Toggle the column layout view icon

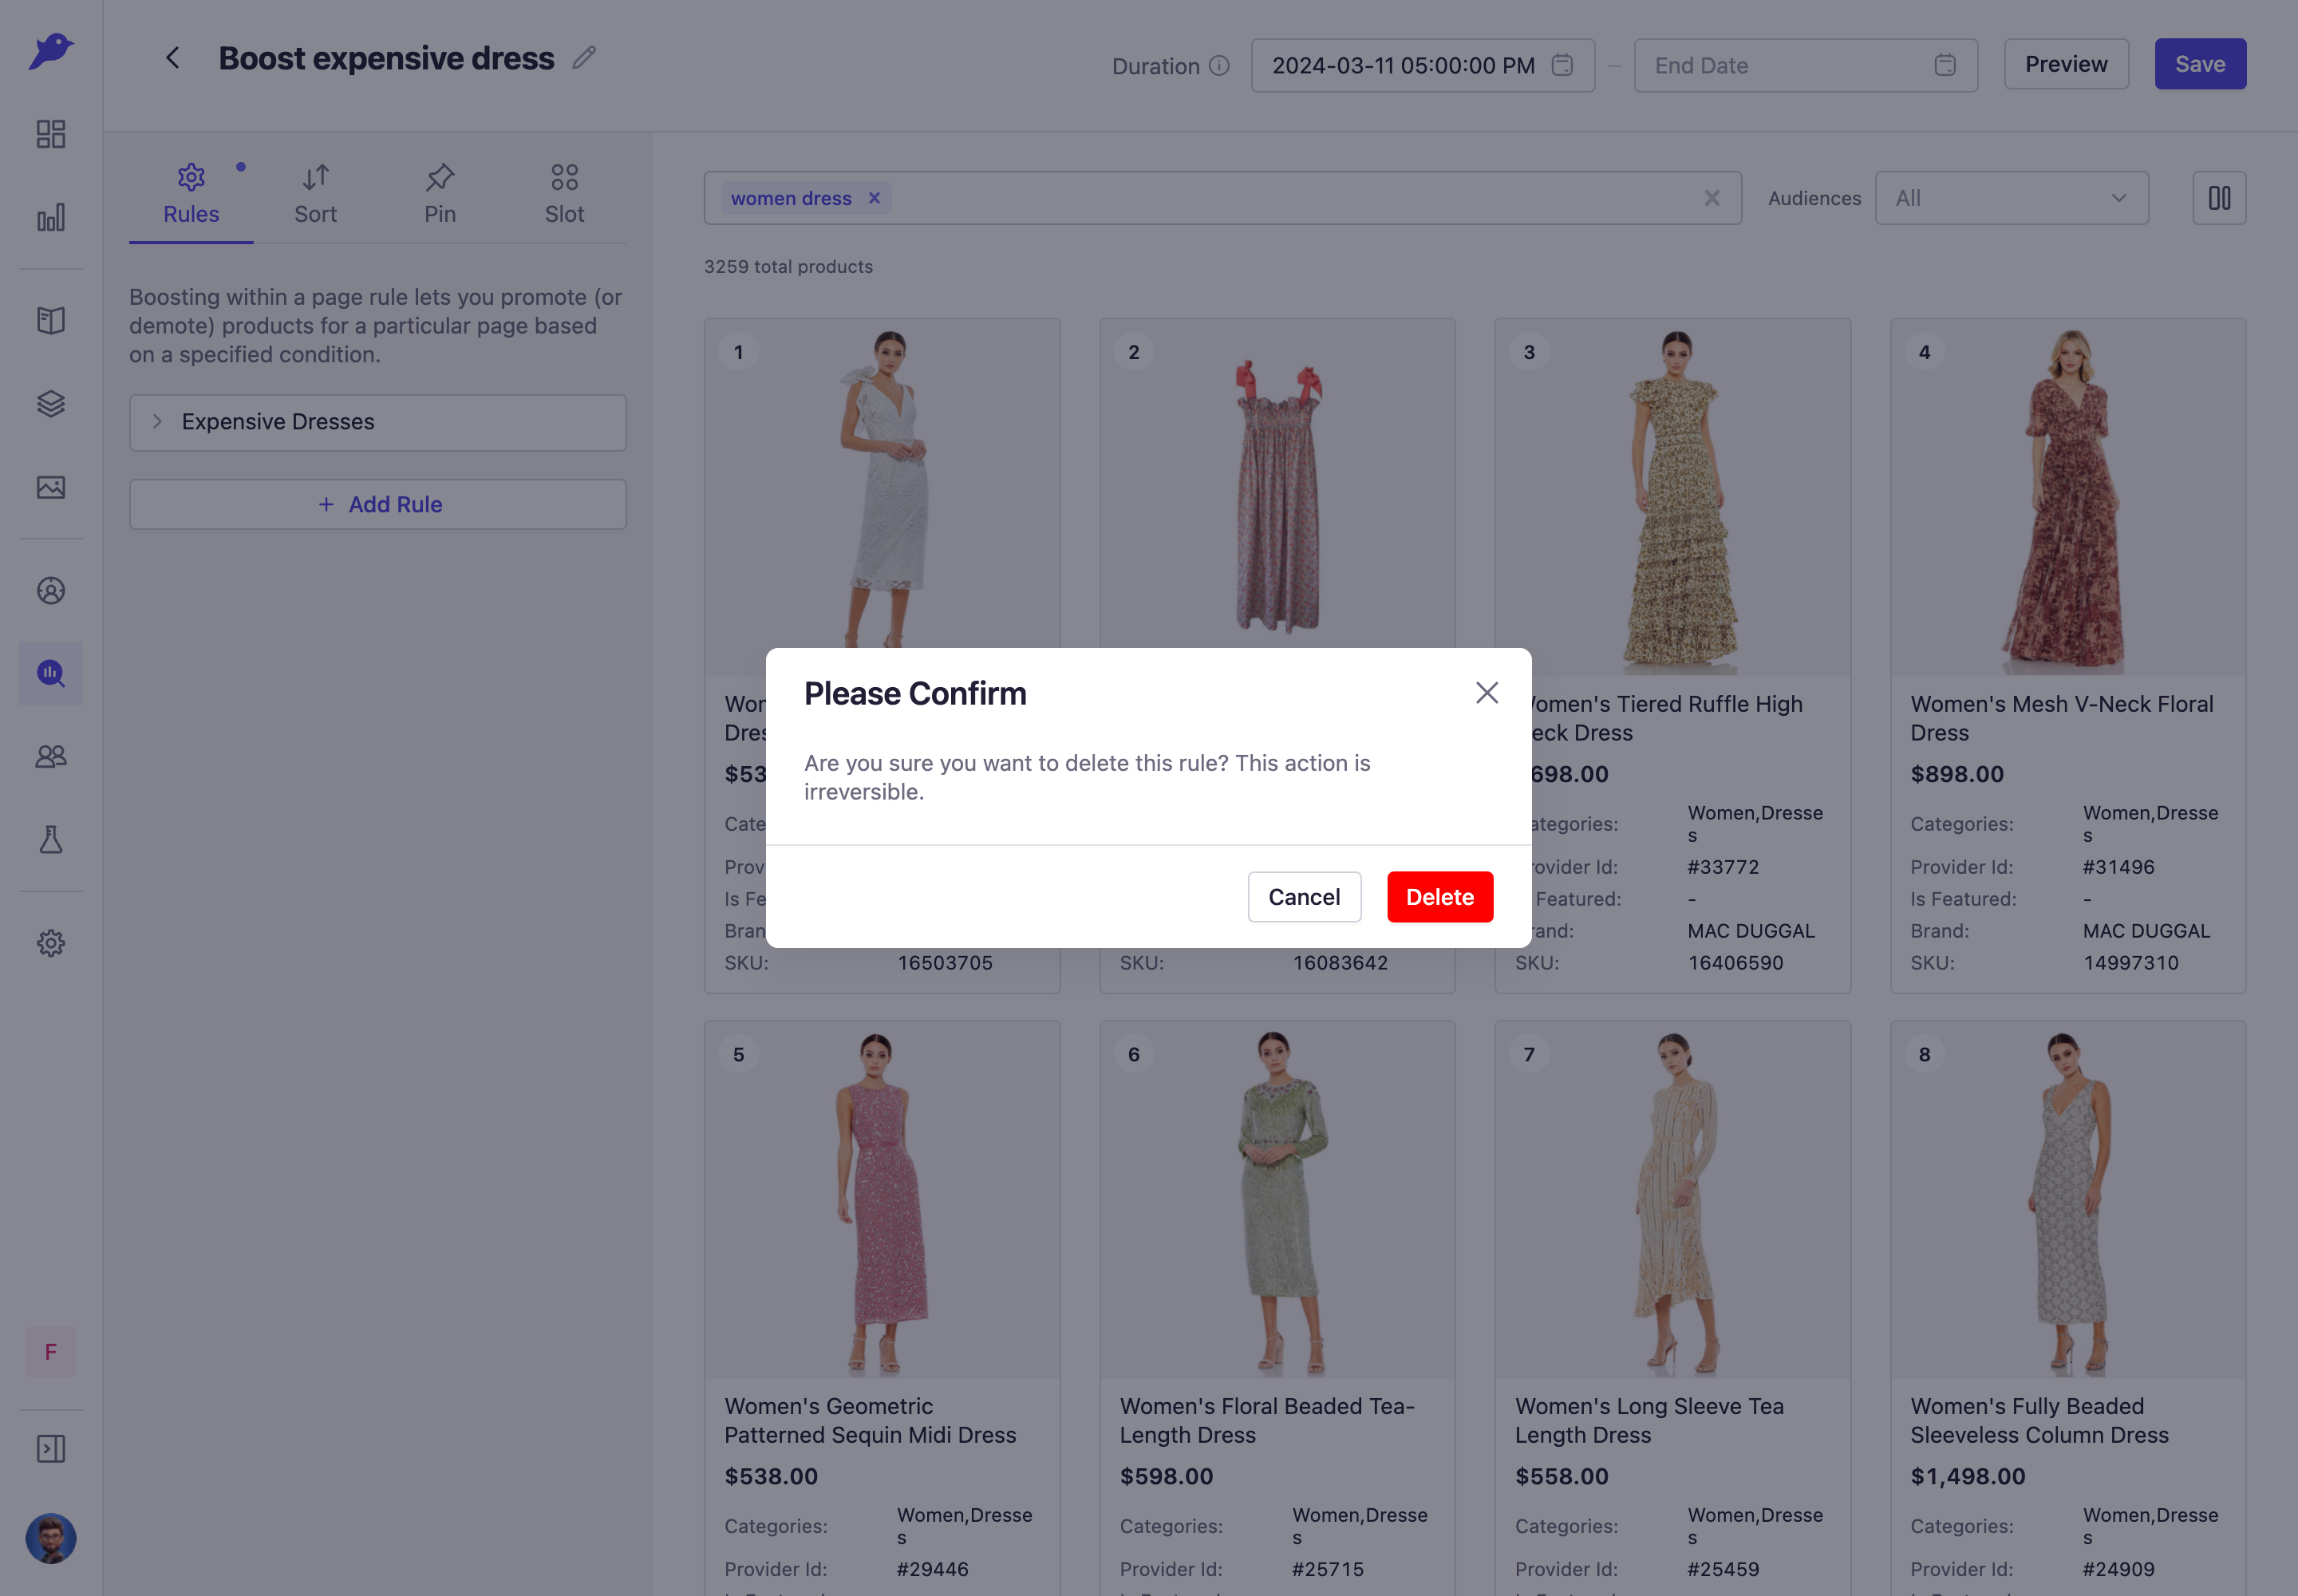coord(2219,198)
